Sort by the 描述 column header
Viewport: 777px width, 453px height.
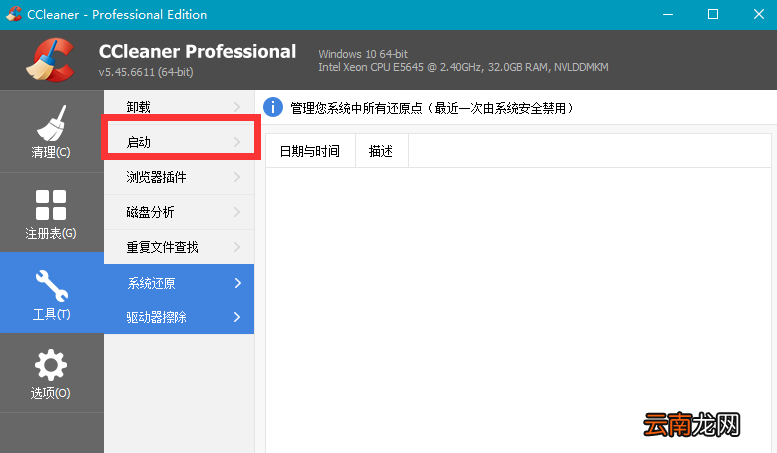(x=382, y=151)
